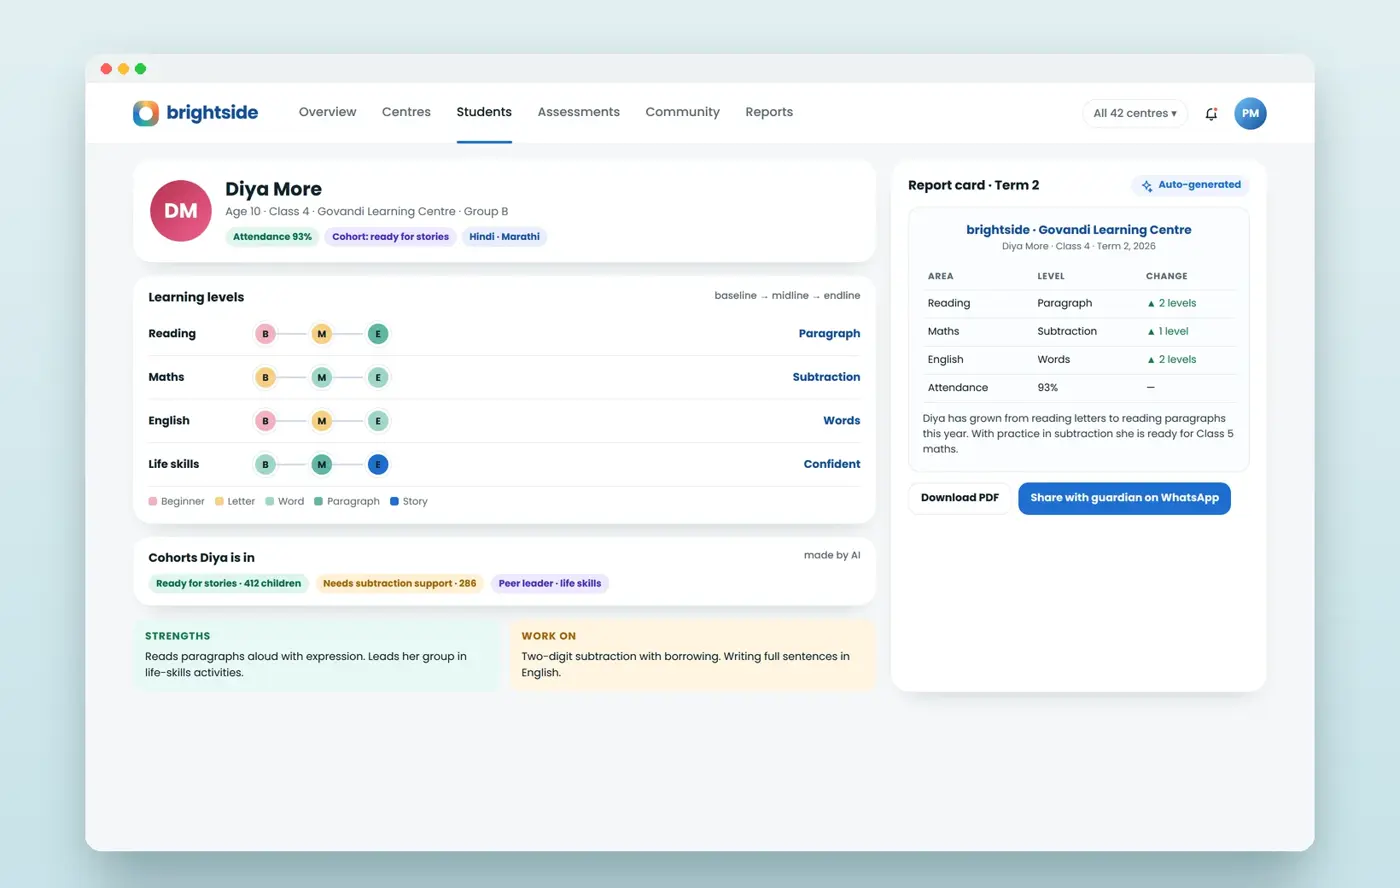Viewport: 1400px width, 888px height.
Task: Click the Attendance 93% badge
Action: pos(272,237)
